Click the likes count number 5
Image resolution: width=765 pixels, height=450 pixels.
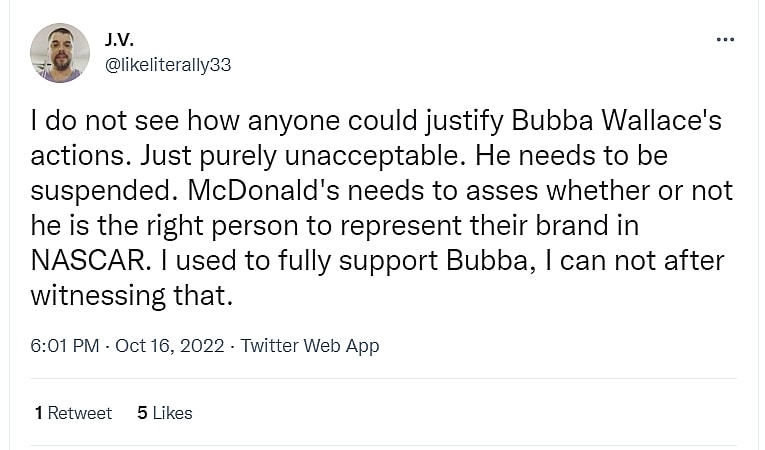(x=142, y=413)
